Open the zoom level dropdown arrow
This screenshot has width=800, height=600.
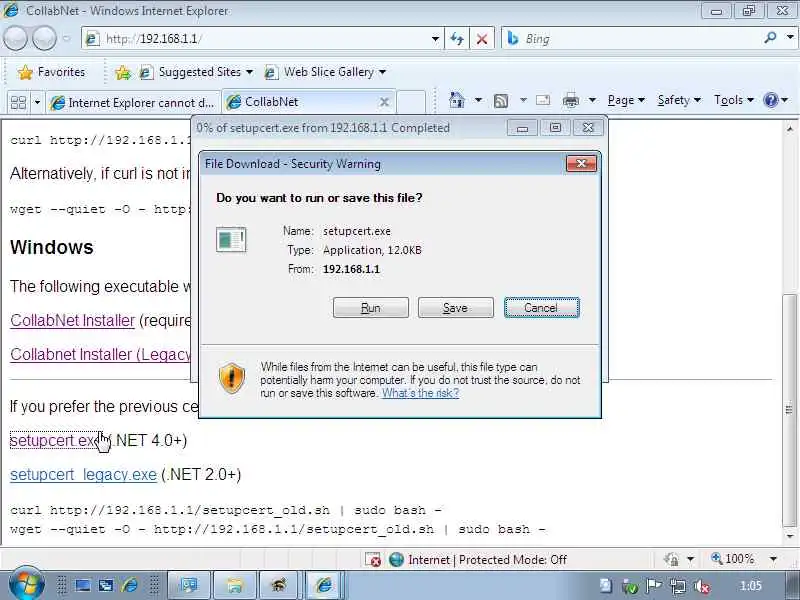773,559
